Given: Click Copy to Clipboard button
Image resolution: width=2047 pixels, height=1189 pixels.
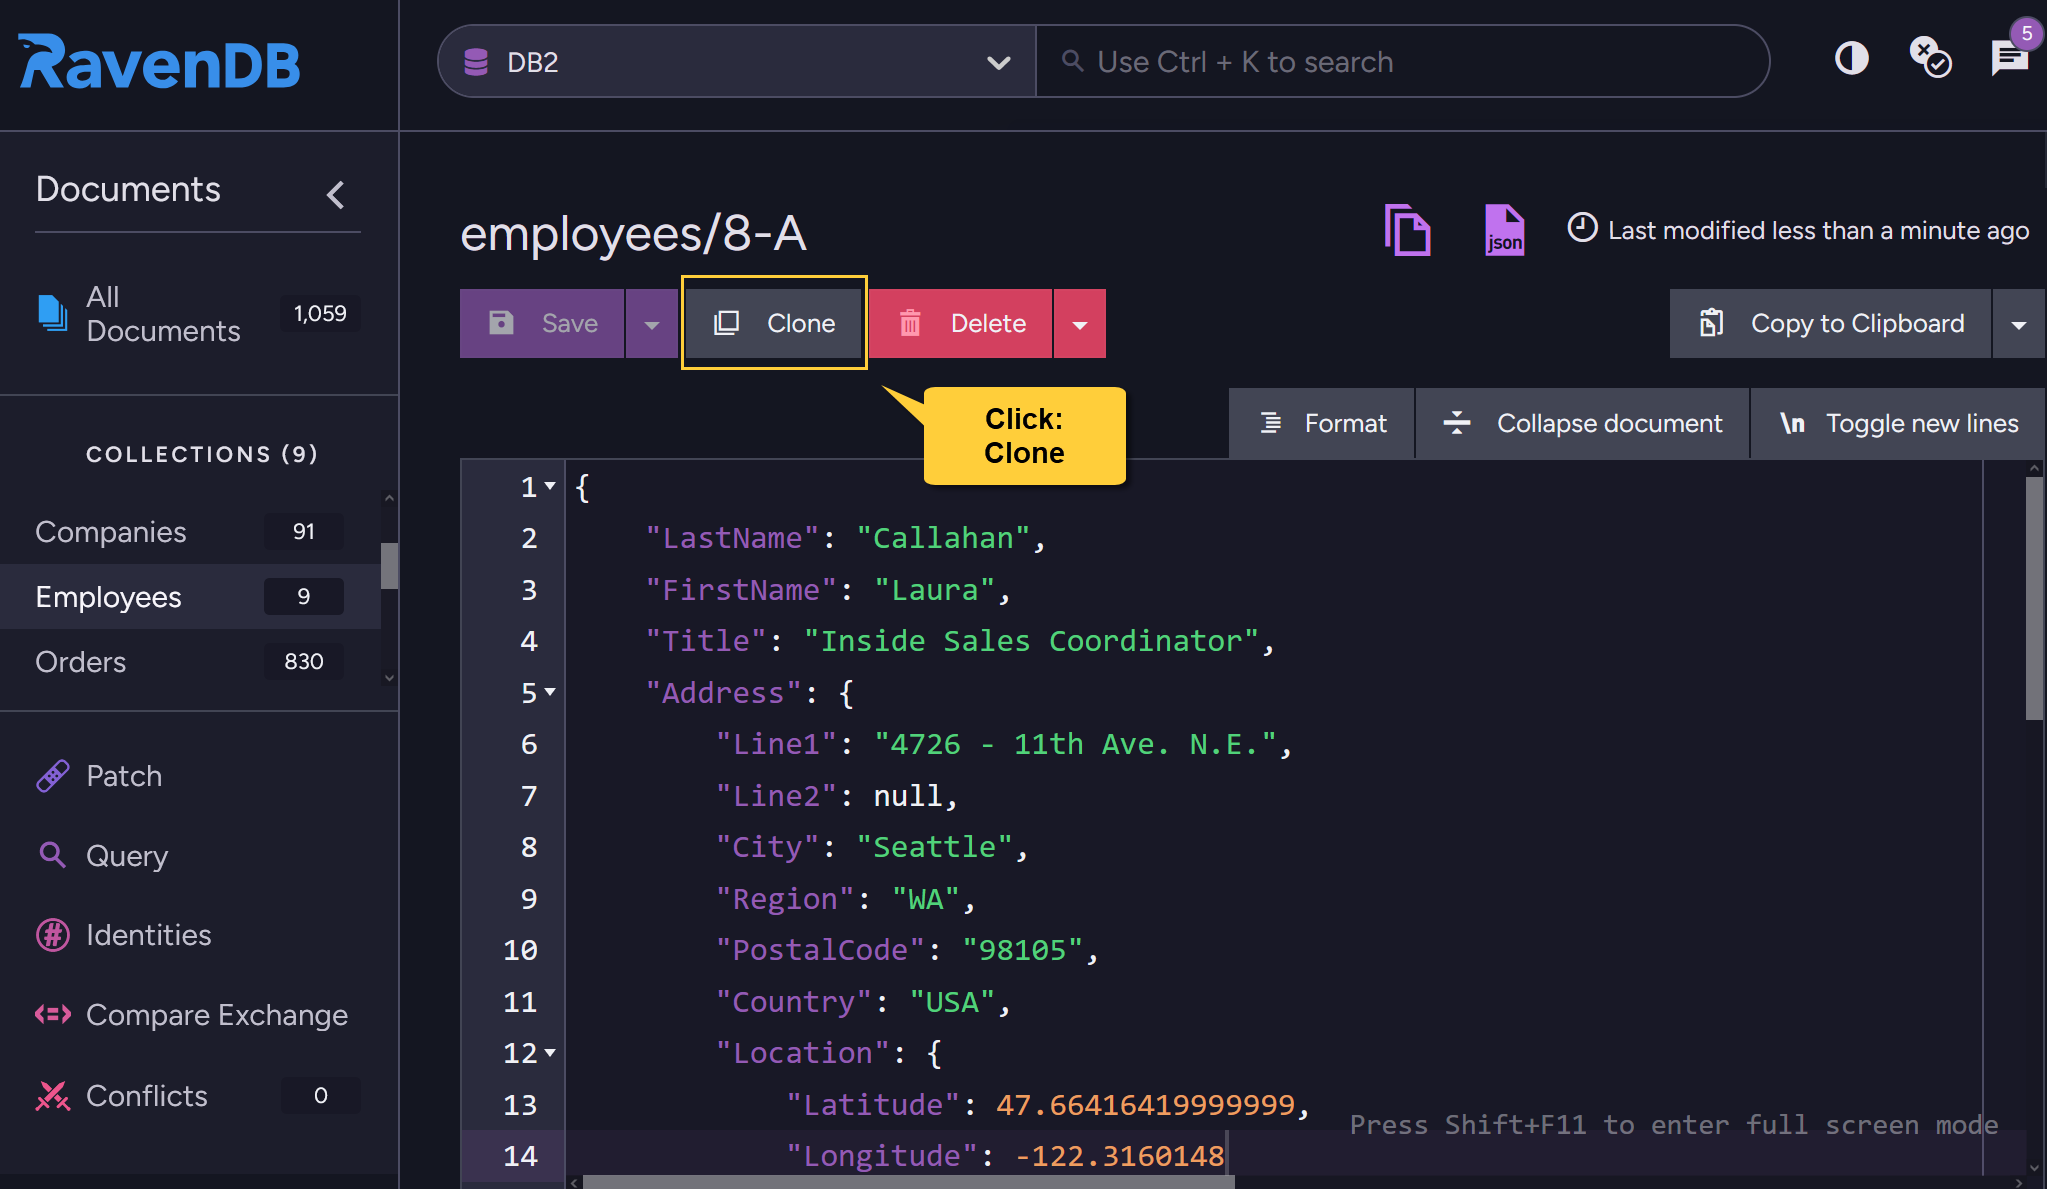Looking at the screenshot, I should click(1830, 323).
